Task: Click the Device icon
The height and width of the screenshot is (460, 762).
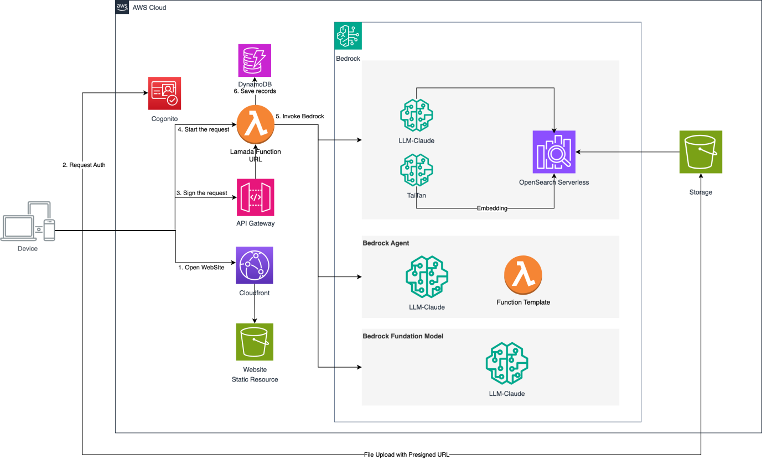Action: 28,221
